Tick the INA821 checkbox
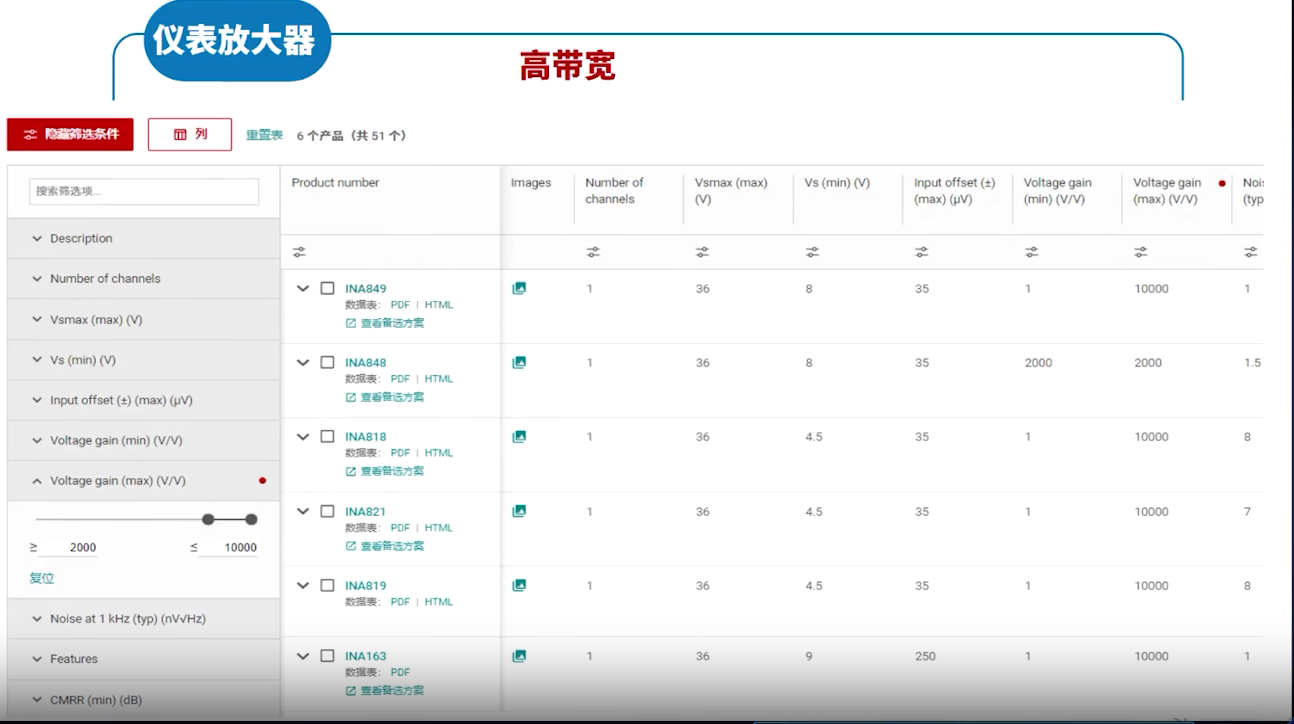The width and height of the screenshot is (1294, 724). point(327,511)
